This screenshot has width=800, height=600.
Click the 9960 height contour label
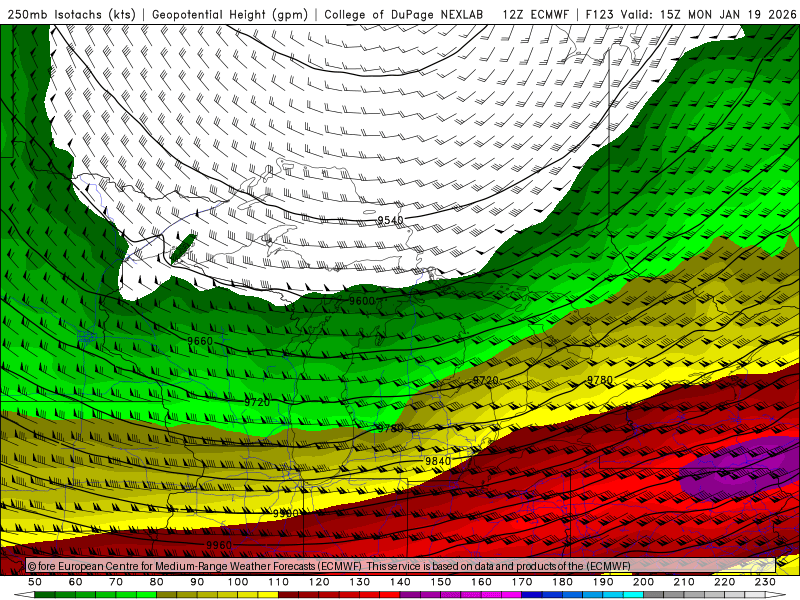coord(219,545)
